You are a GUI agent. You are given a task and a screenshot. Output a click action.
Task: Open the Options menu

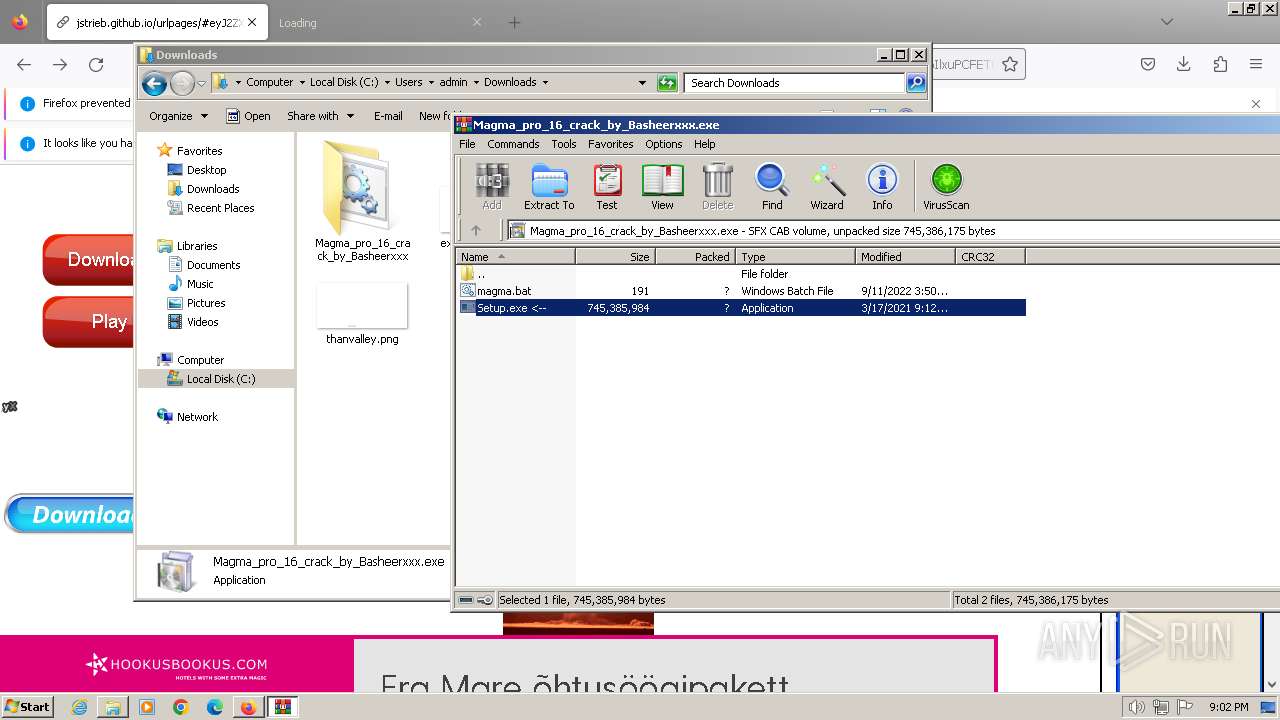click(x=663, y=144)
